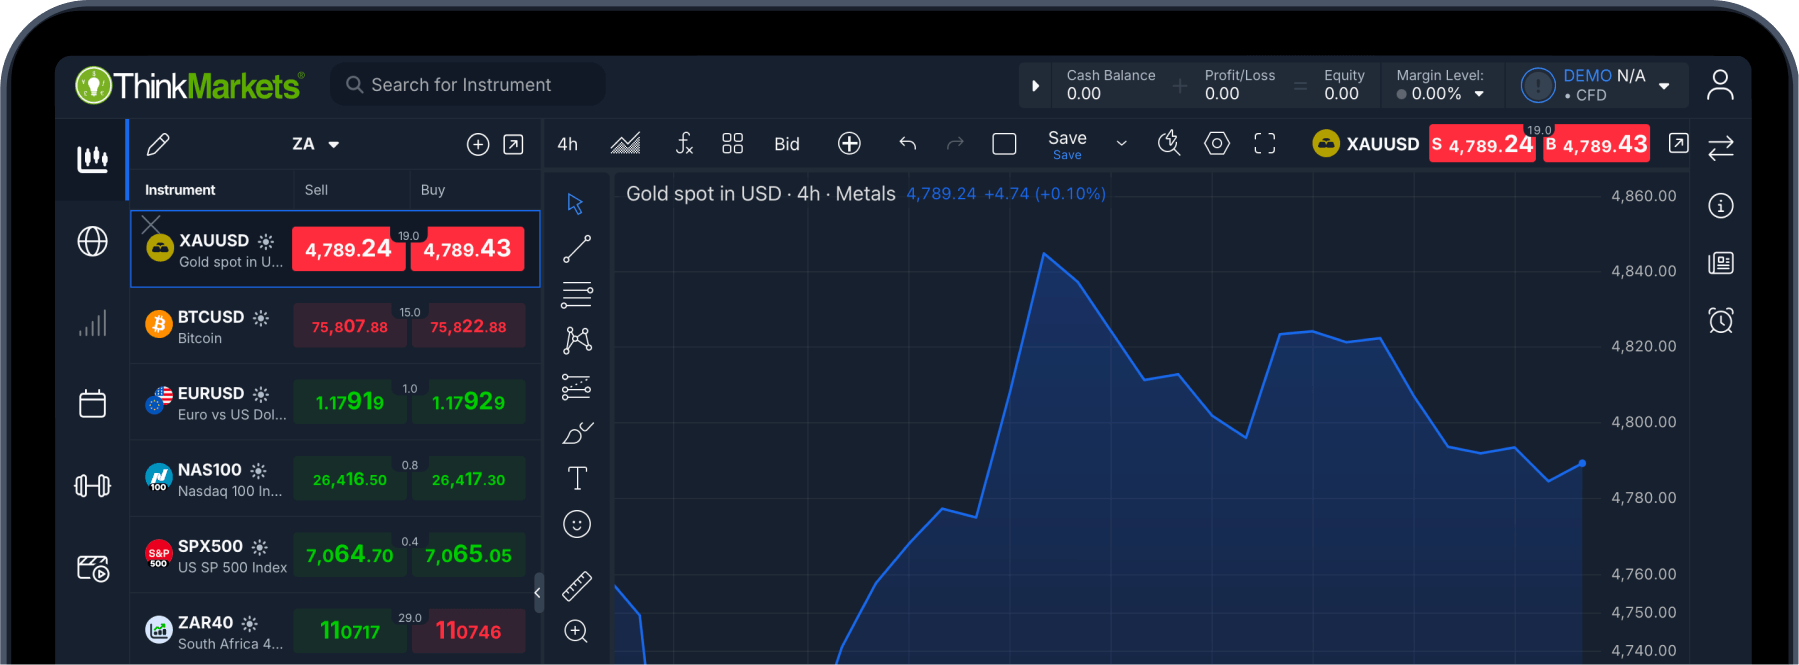
Task: Open the emoji sticker tool
Action: (577, 524)
